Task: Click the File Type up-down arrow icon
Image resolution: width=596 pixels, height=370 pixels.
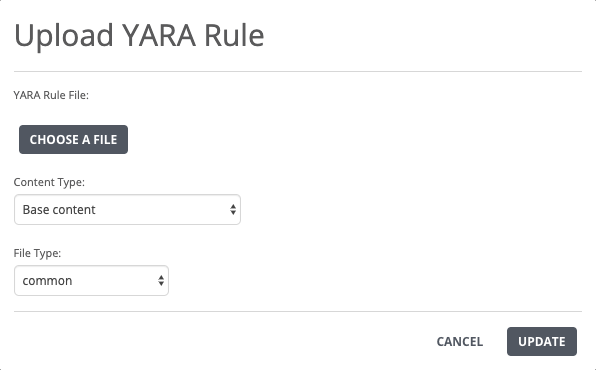Action: coord(161,281)
